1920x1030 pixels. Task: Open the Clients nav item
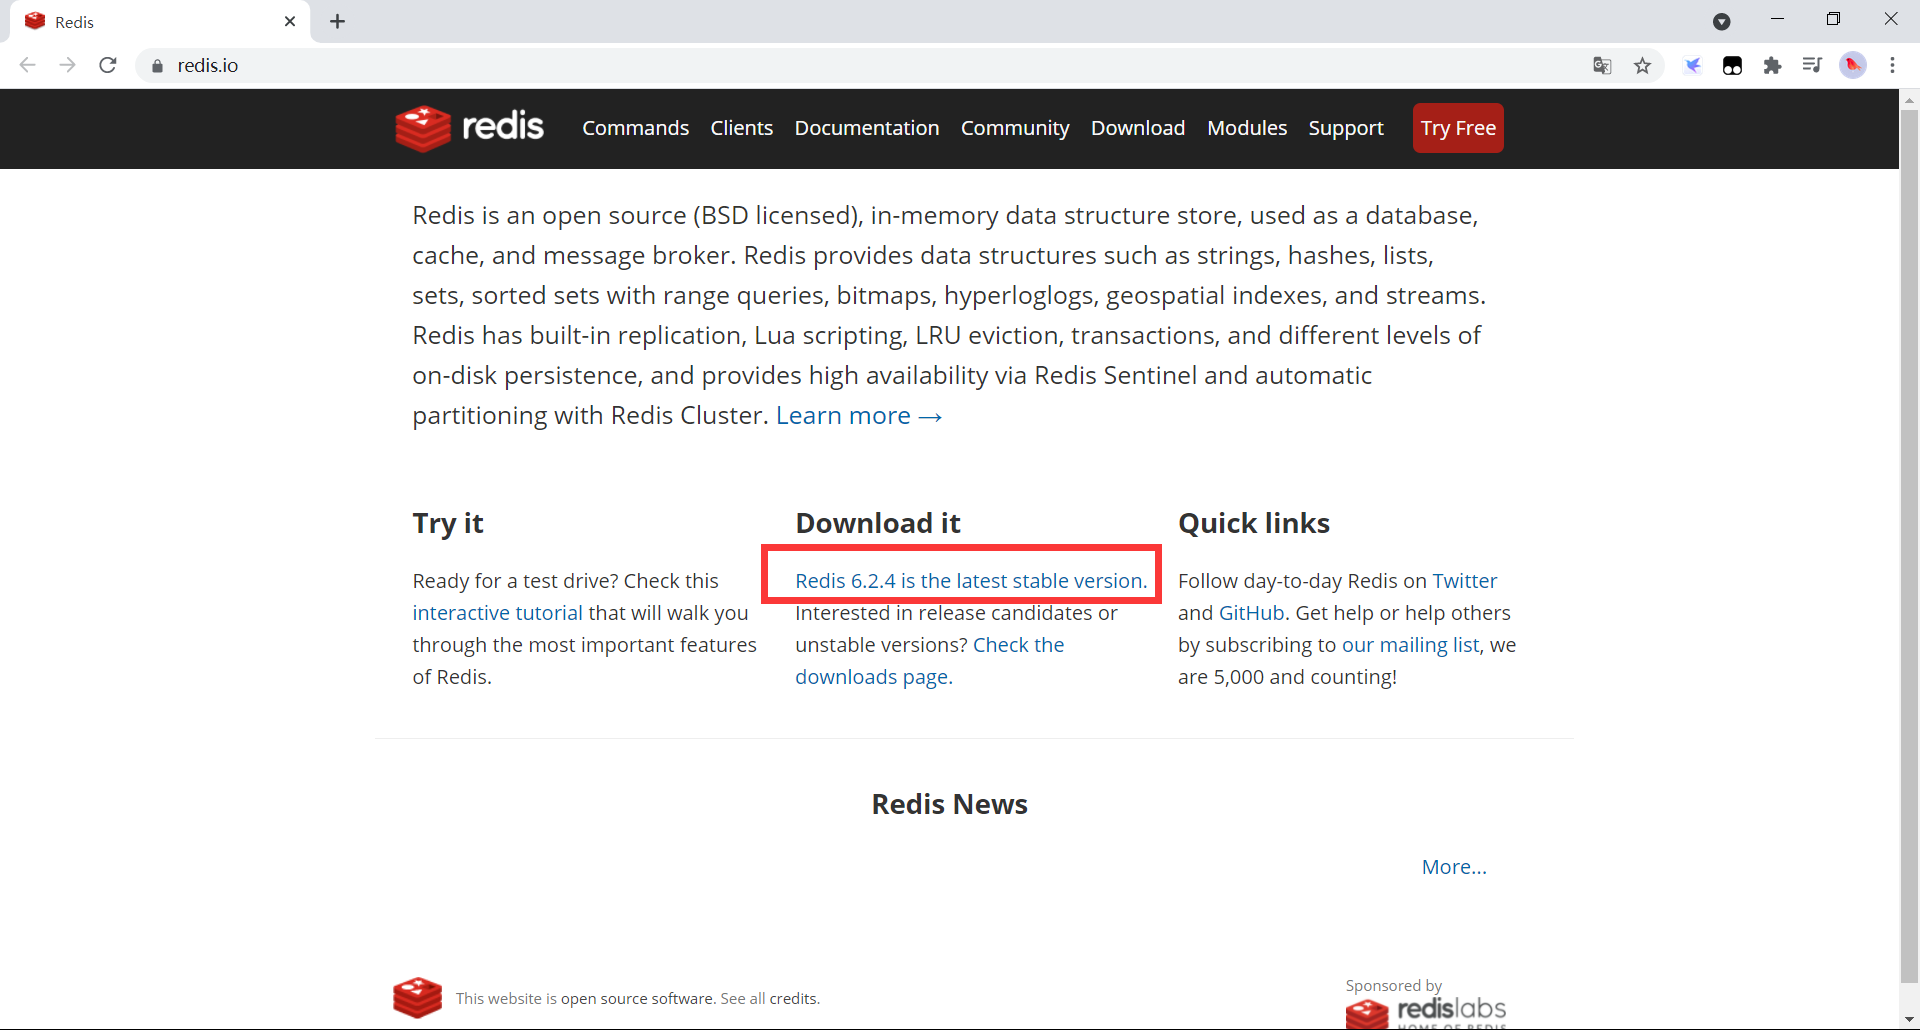click(742, 128)
